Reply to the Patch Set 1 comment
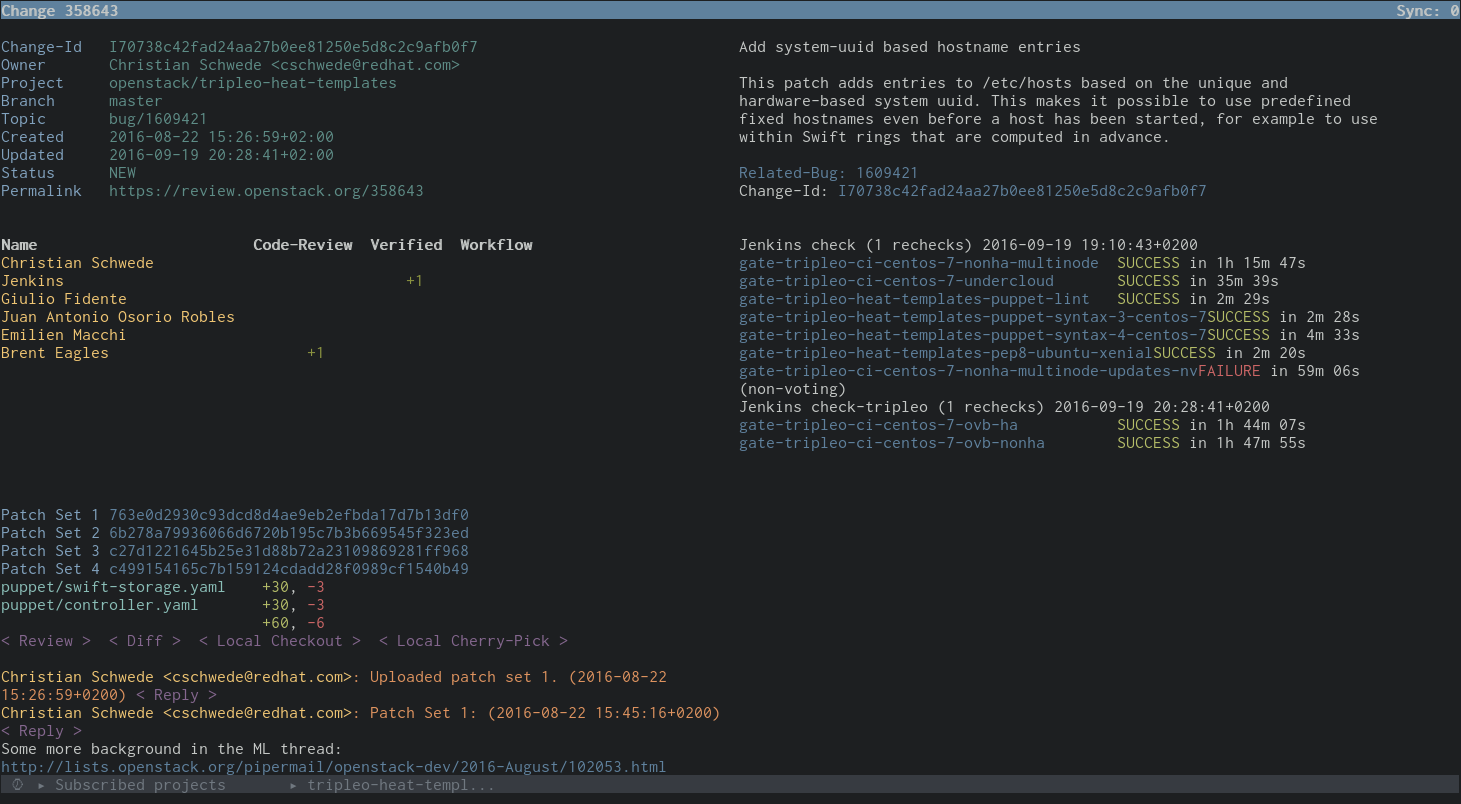Screen dimensions: 1461x804 pos(41,731)
